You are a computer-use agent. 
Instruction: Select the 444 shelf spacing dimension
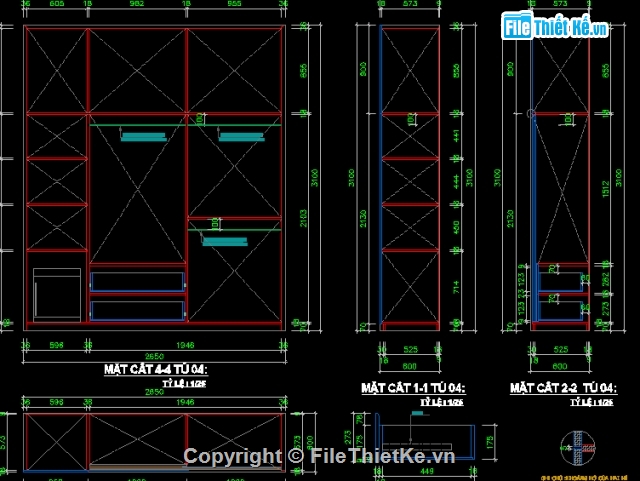pos(456,181)
